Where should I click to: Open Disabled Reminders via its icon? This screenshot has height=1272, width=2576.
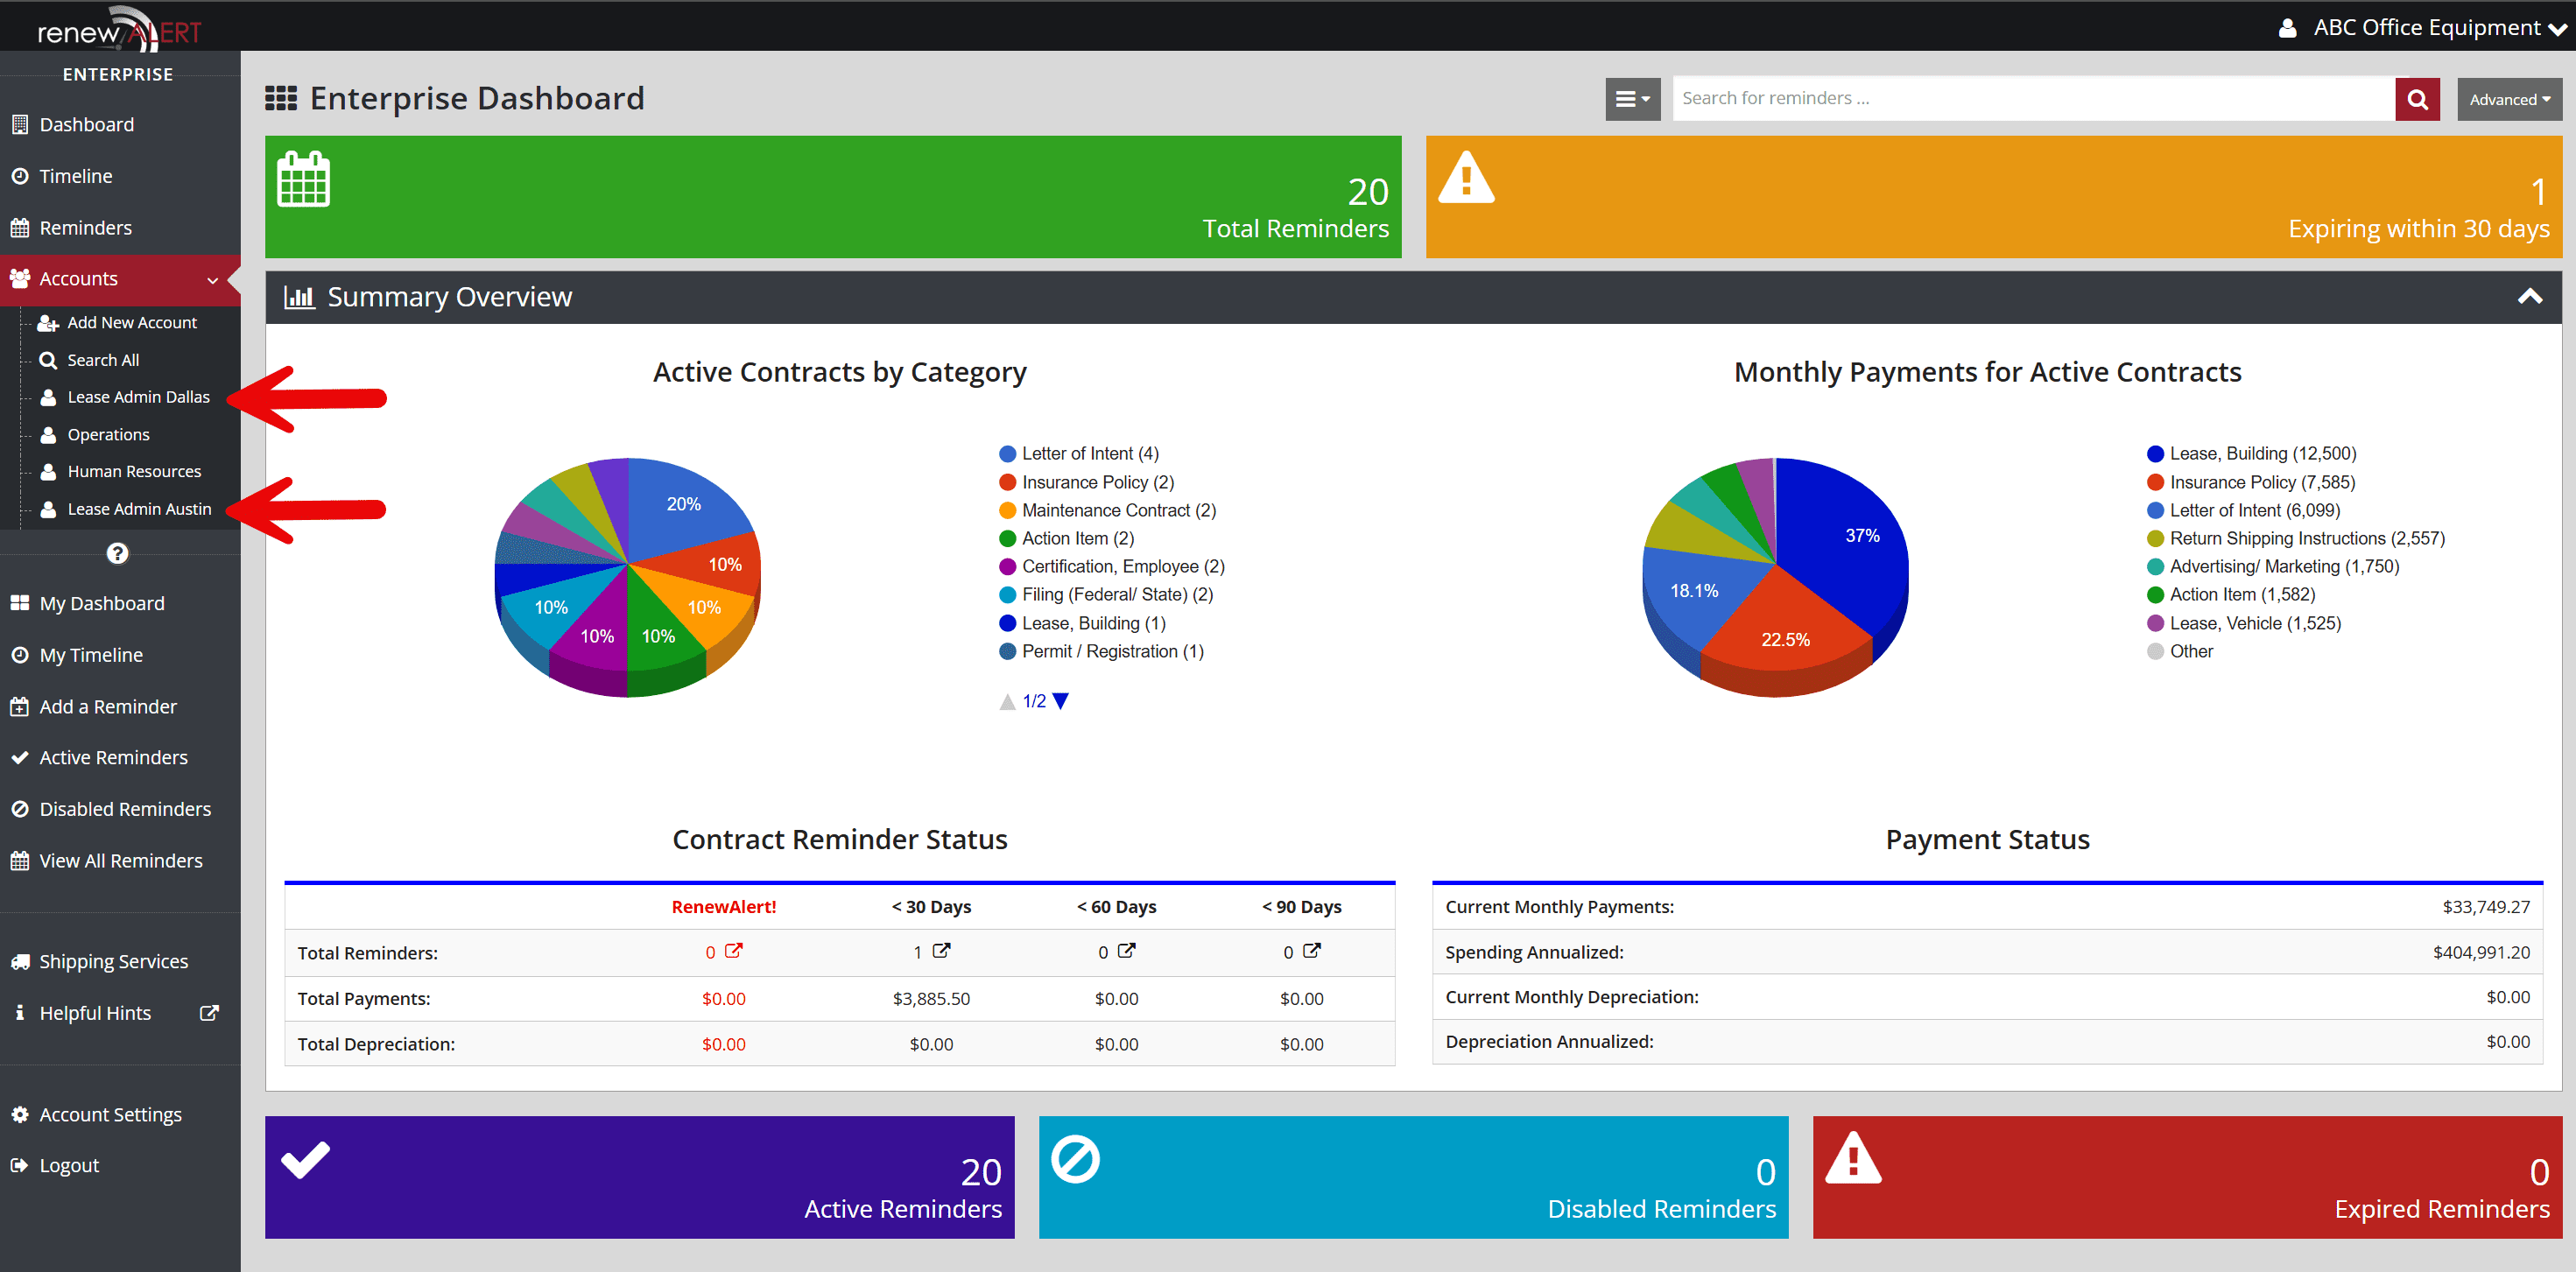click(20, 808)
